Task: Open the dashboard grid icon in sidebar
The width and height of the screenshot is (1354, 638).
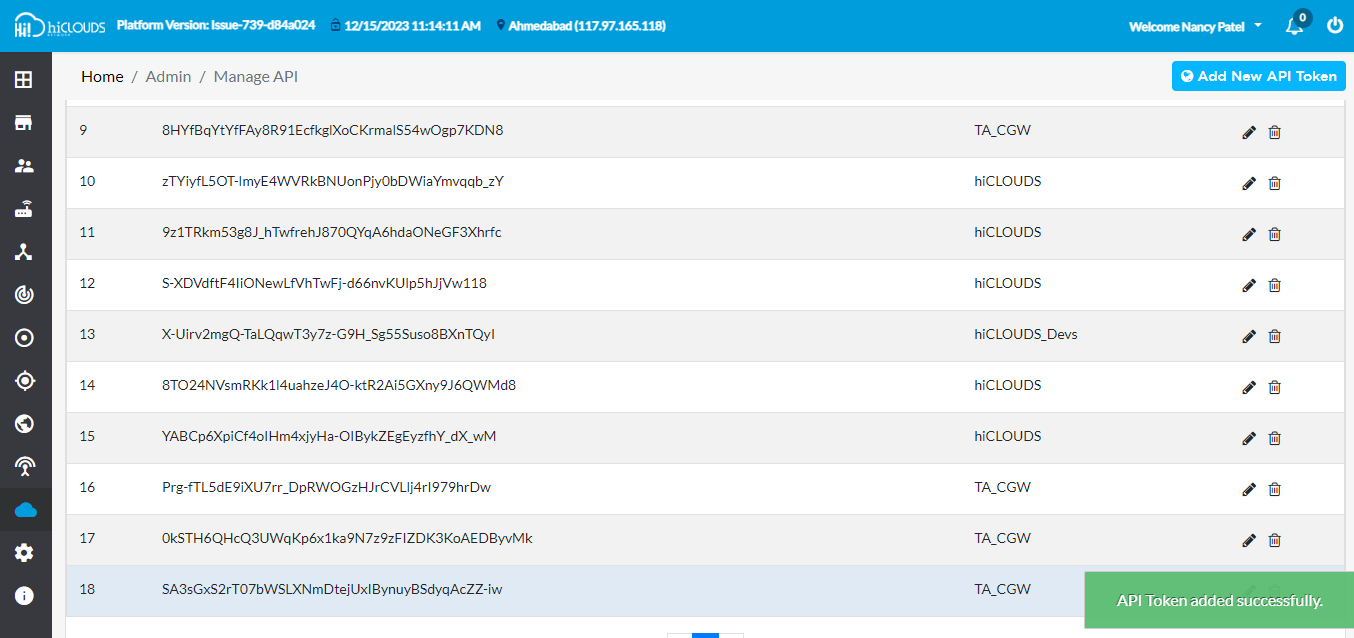Action: 24,80
